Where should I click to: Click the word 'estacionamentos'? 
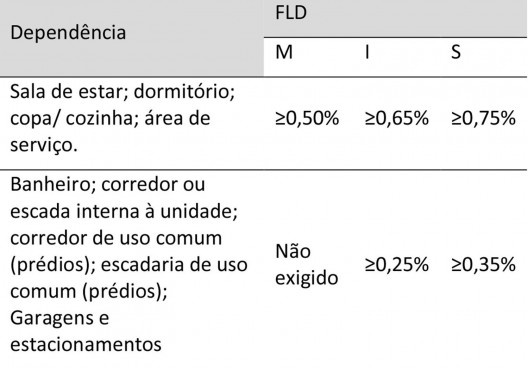[86, 345]
